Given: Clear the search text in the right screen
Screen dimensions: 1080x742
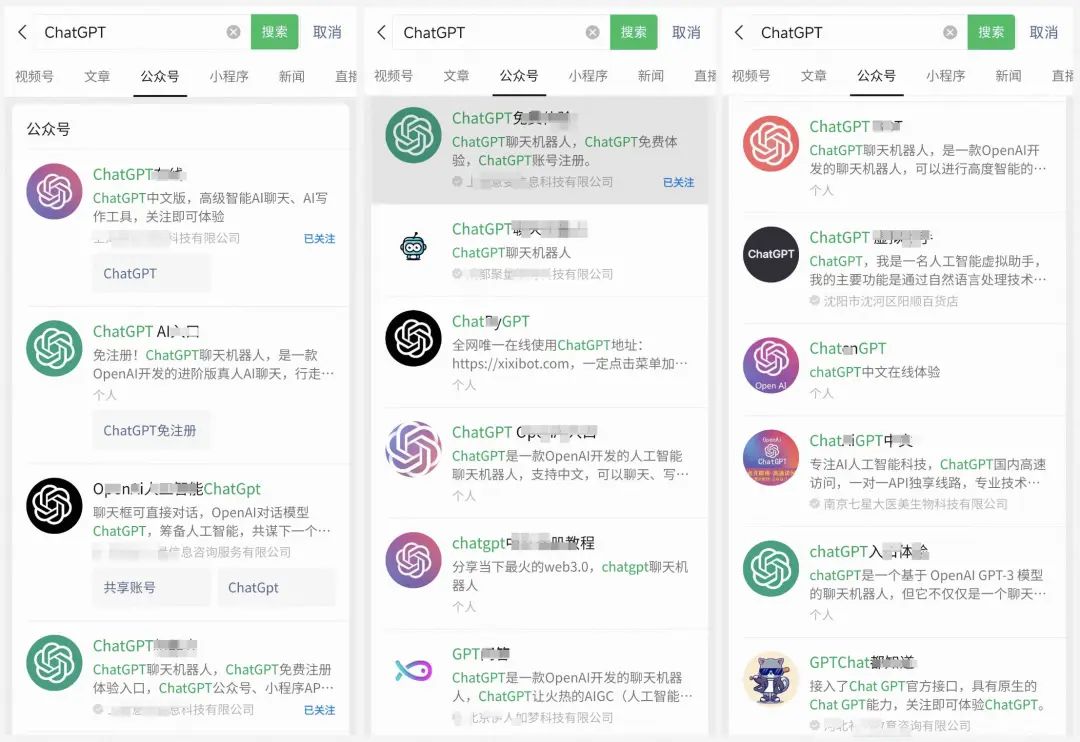Looking at the screenshot, I should coord(950,32).
